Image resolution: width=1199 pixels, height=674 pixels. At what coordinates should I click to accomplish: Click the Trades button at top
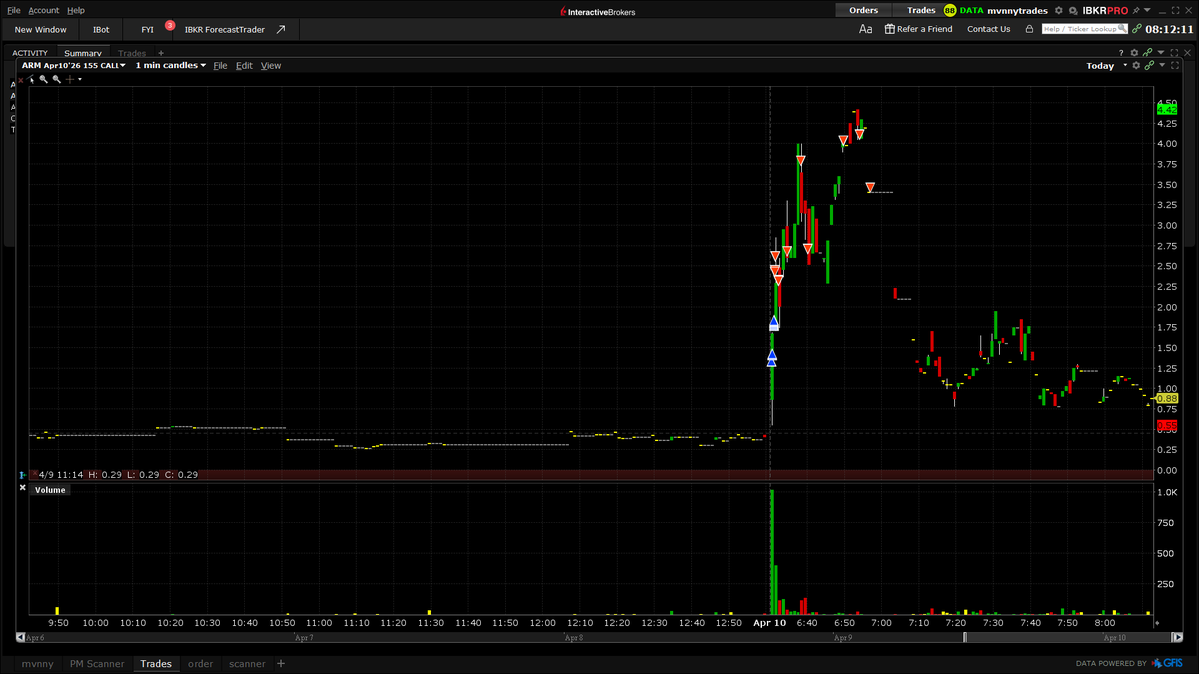(x=921, y=11)
